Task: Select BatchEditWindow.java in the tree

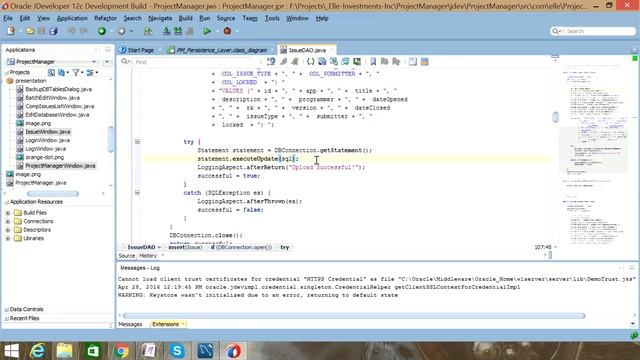Action: pos(53,98)
